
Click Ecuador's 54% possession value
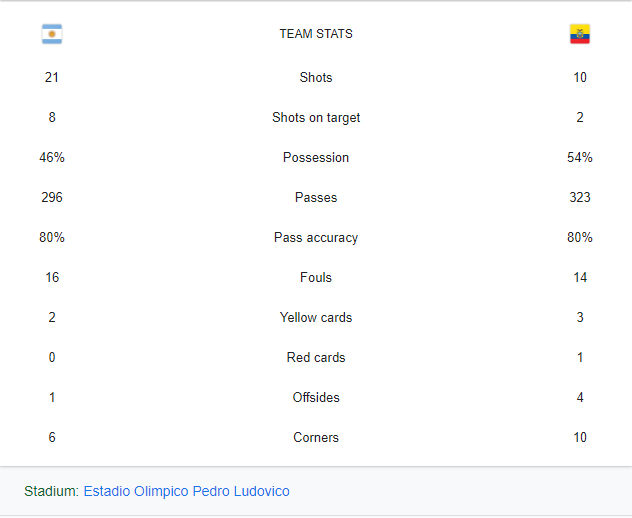tap(580, 157)
